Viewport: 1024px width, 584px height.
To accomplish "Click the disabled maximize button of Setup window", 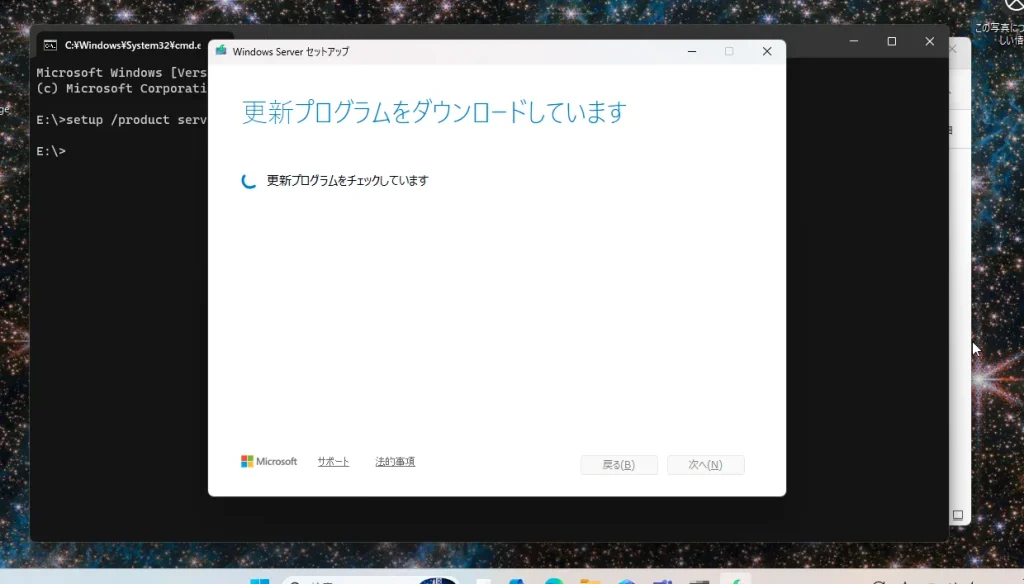I will (x=729, y=52).
